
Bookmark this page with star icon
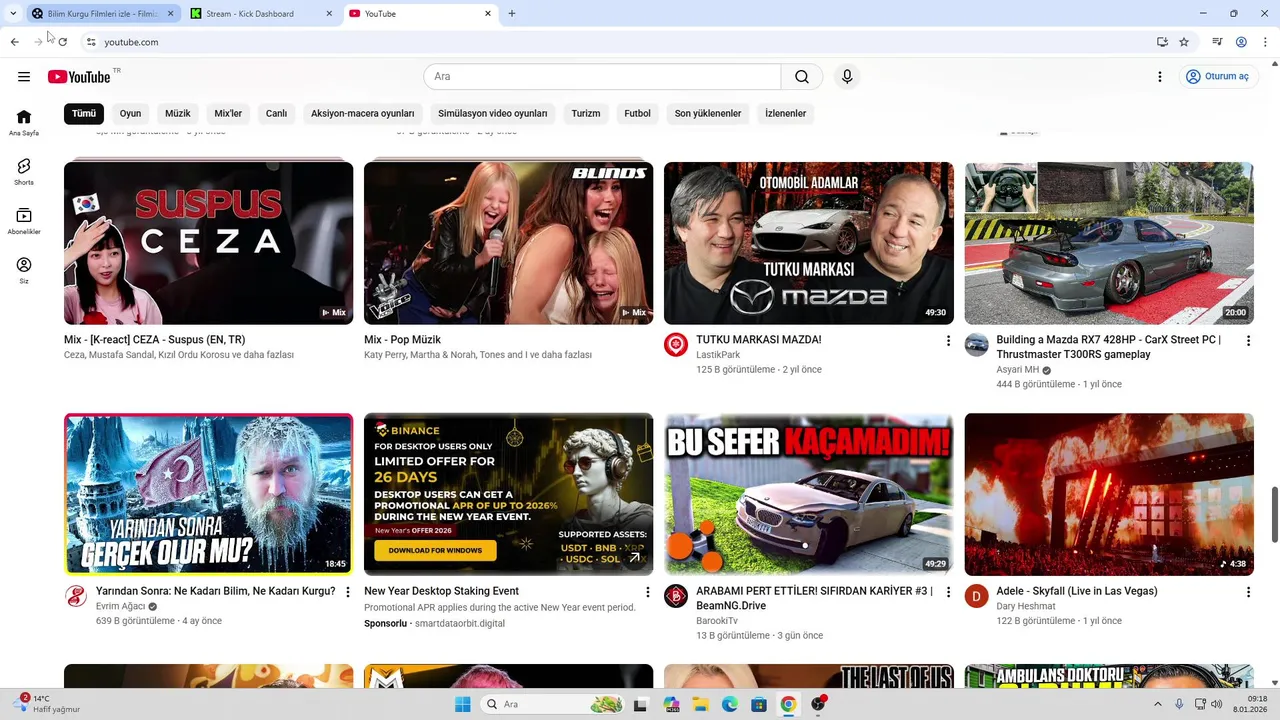[x=1184, y=42]
